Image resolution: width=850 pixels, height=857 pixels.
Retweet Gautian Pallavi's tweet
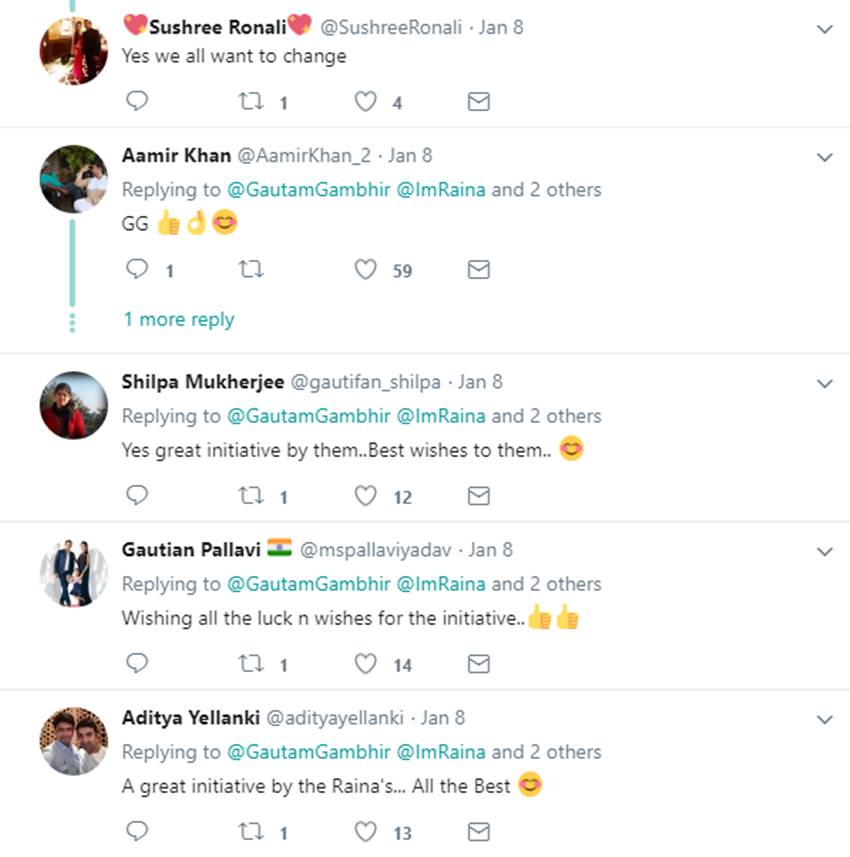(x=251, y=664)
